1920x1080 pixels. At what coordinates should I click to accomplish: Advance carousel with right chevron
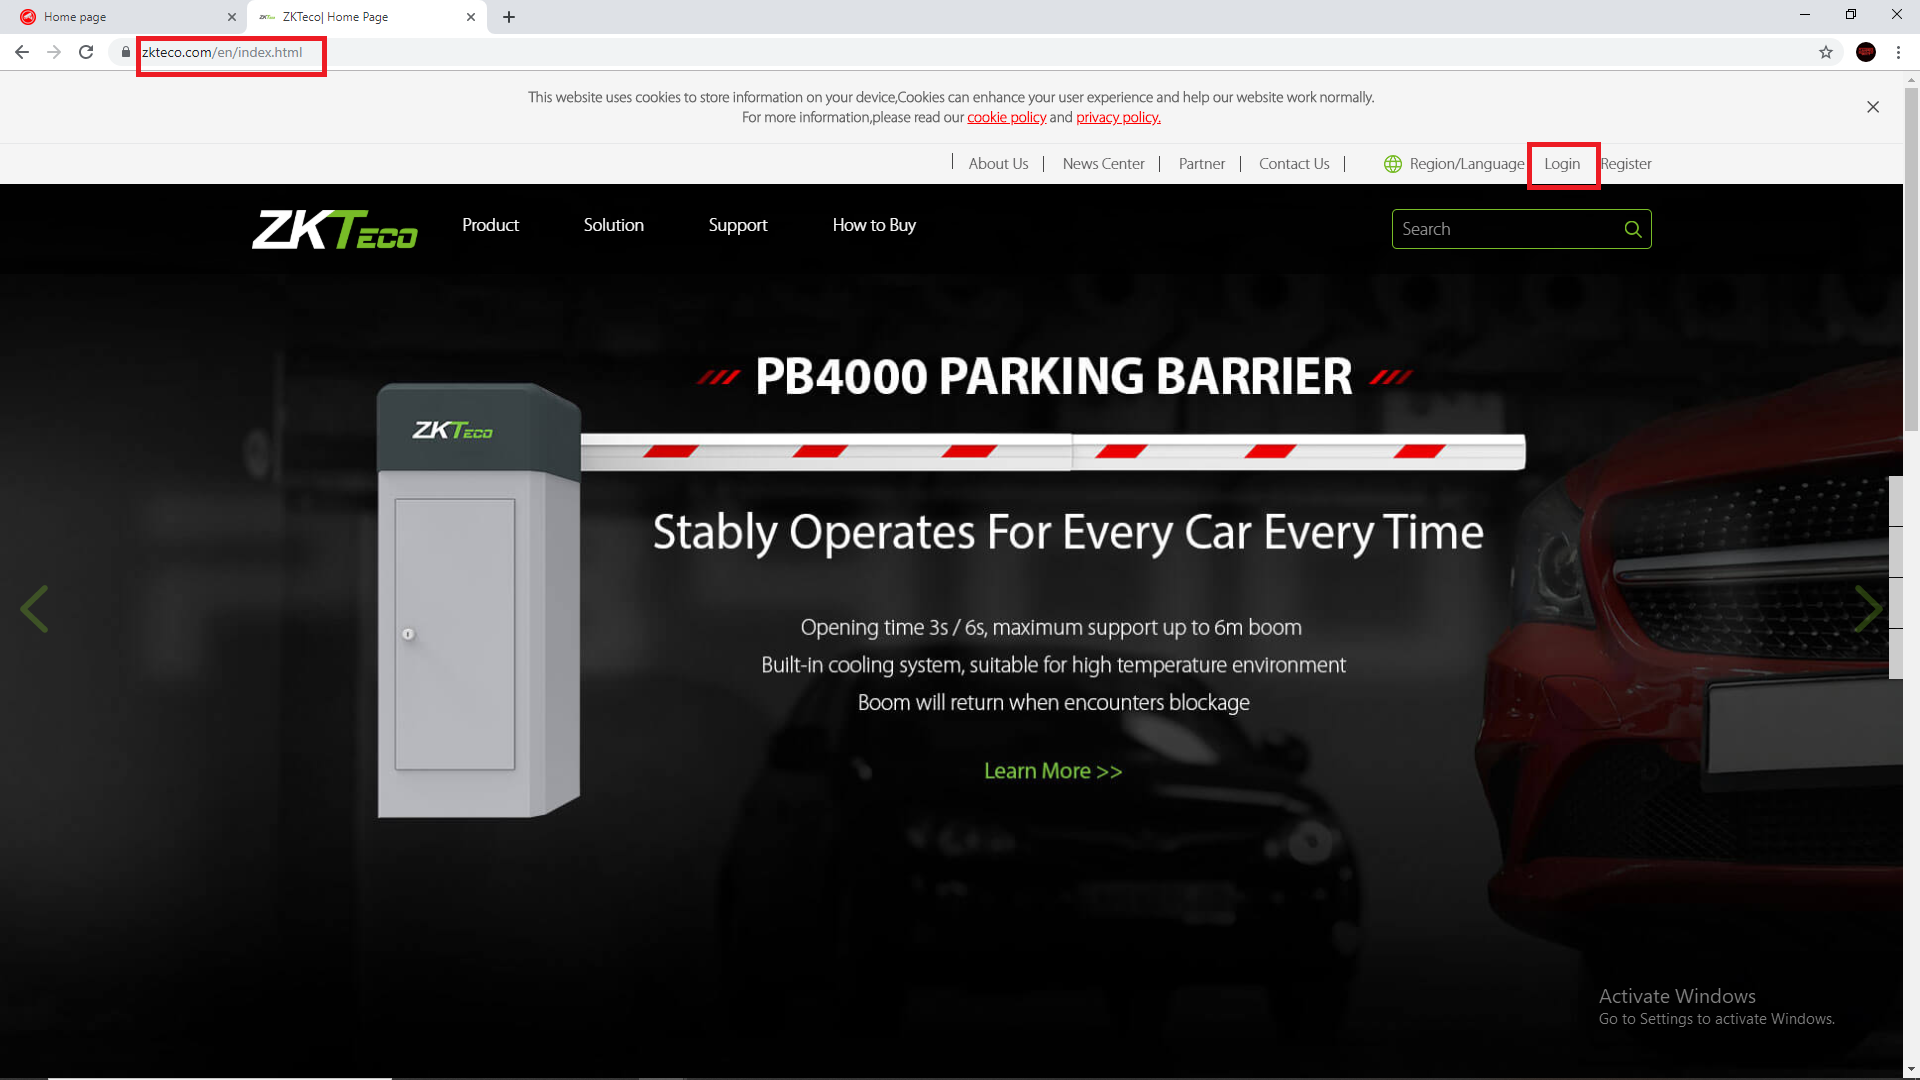(x=1868, y=609)
